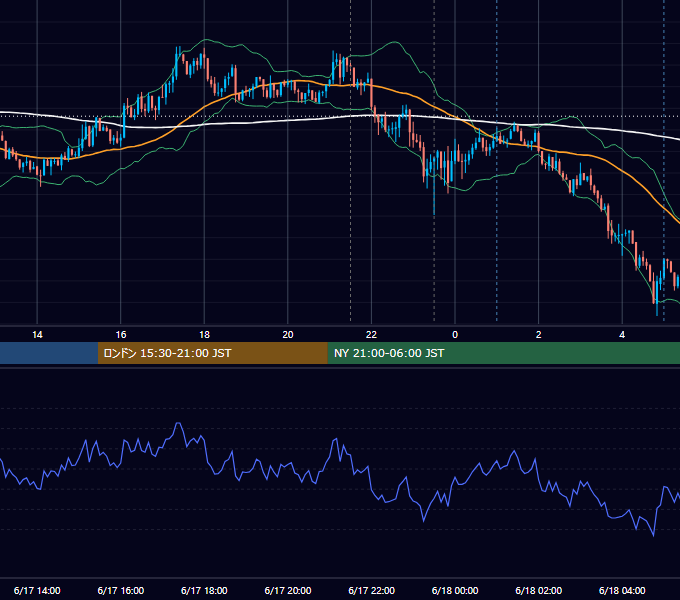Click the hour label 20 on price chart axis
Viewport: 680px width, 600px height.
coord(288,335)
